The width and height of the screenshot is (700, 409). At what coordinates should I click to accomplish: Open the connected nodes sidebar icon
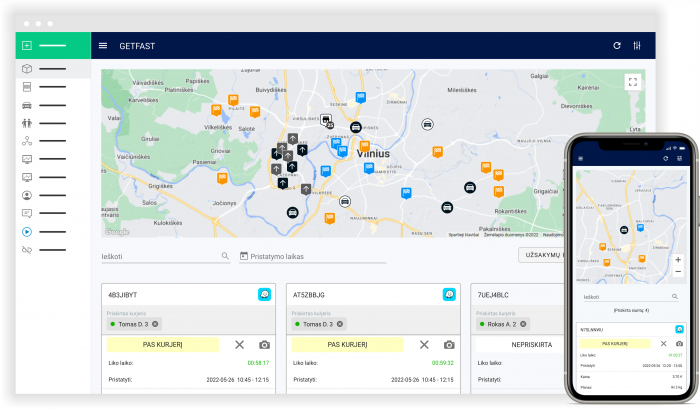27,141
